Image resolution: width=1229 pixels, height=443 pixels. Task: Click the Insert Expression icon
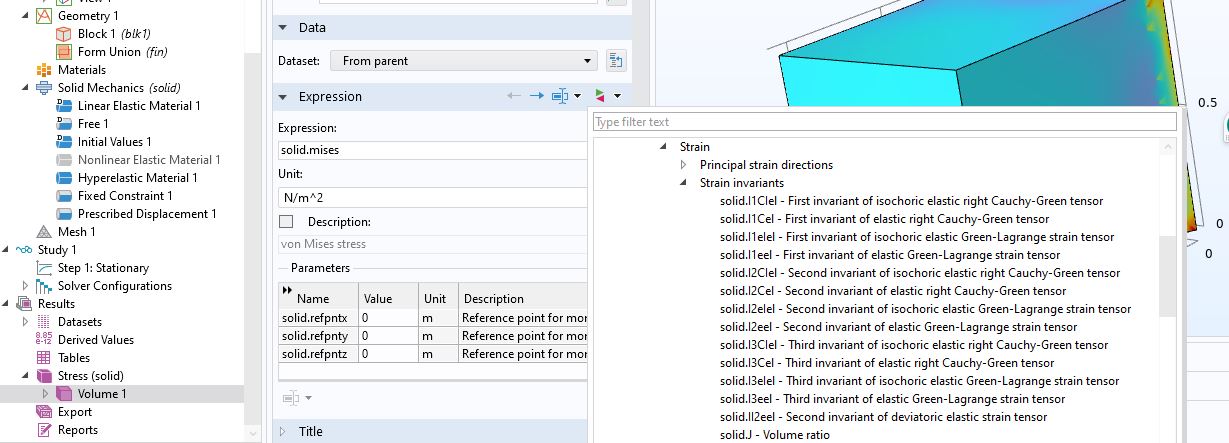pos(560,96)
